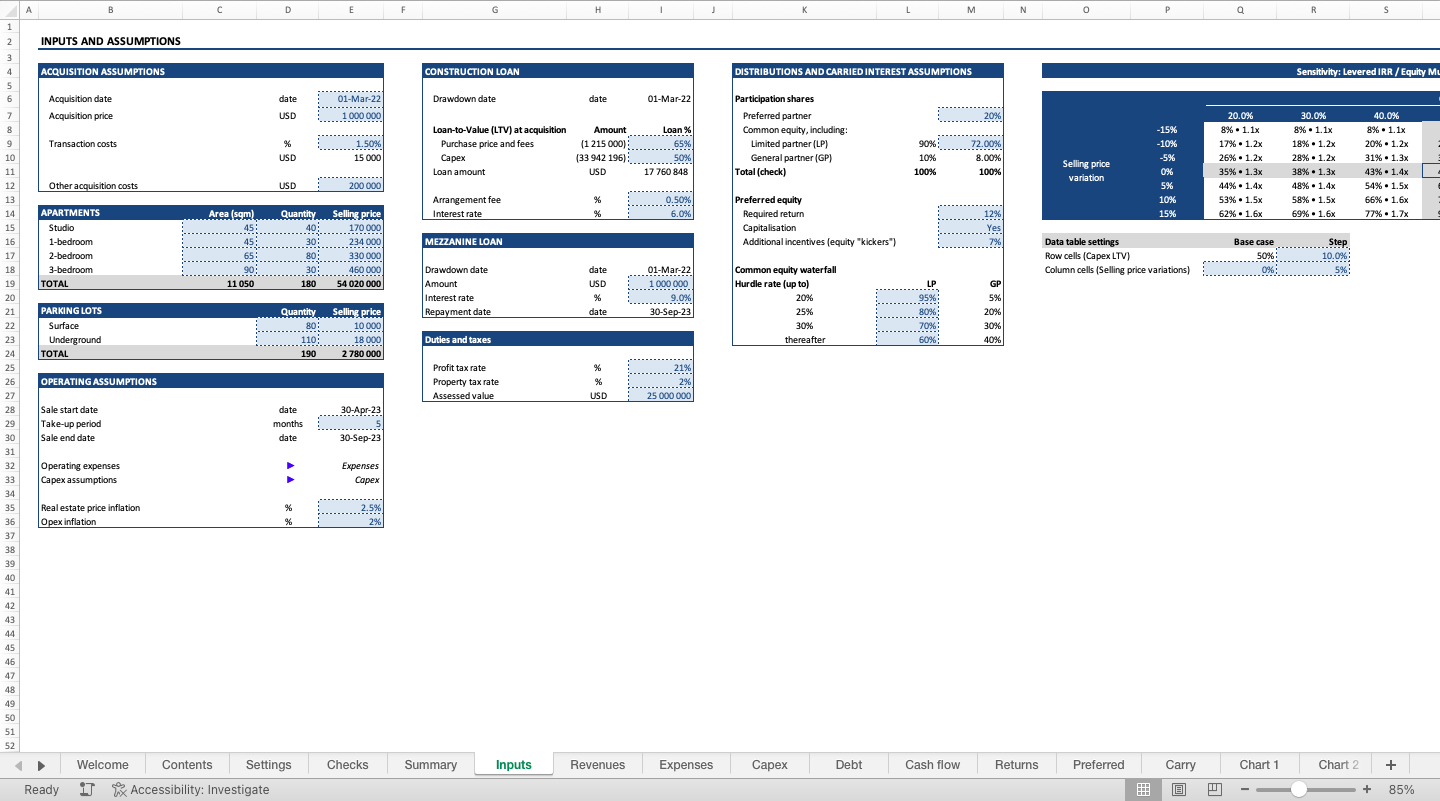The width and height of the screenshot is (1440, 801).
Task: Click the highlighted 35% • 1.3x sensitivity cell
Action: (1240, 172)
